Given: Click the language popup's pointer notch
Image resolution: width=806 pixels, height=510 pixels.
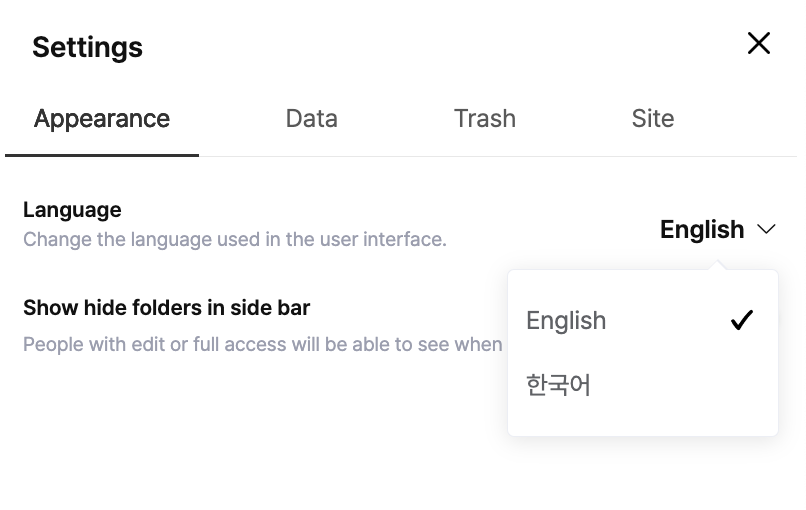Looking at the screenshot, I should coord(716,266).
